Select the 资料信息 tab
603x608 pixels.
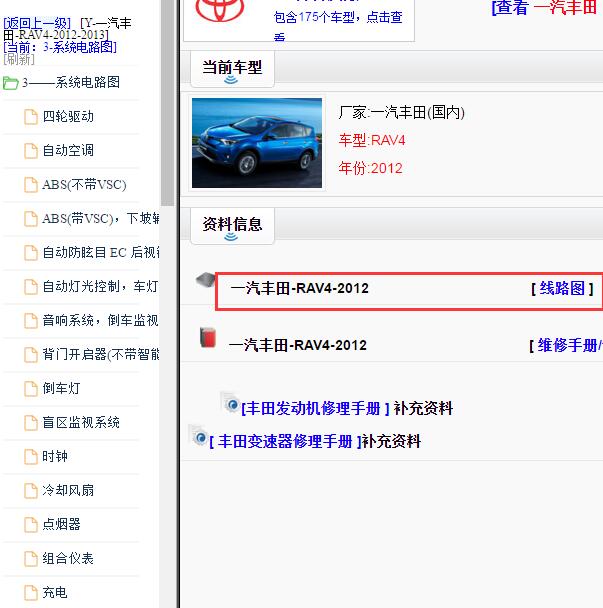[232, 225]
